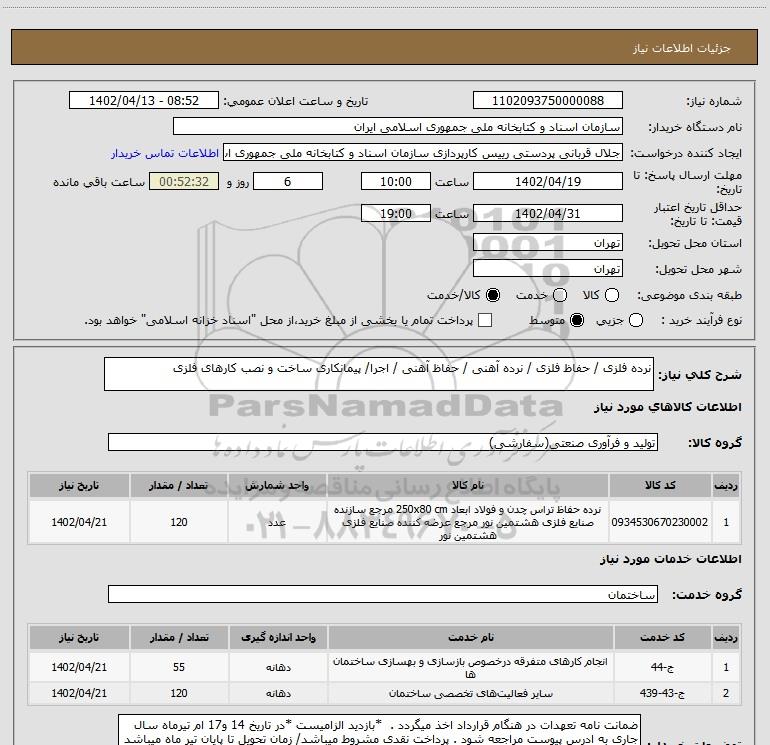Image resolution: width=770 pixels, height=745 pixels.
Task: Click the کد کالا column header
Action: tap(660, 485)
